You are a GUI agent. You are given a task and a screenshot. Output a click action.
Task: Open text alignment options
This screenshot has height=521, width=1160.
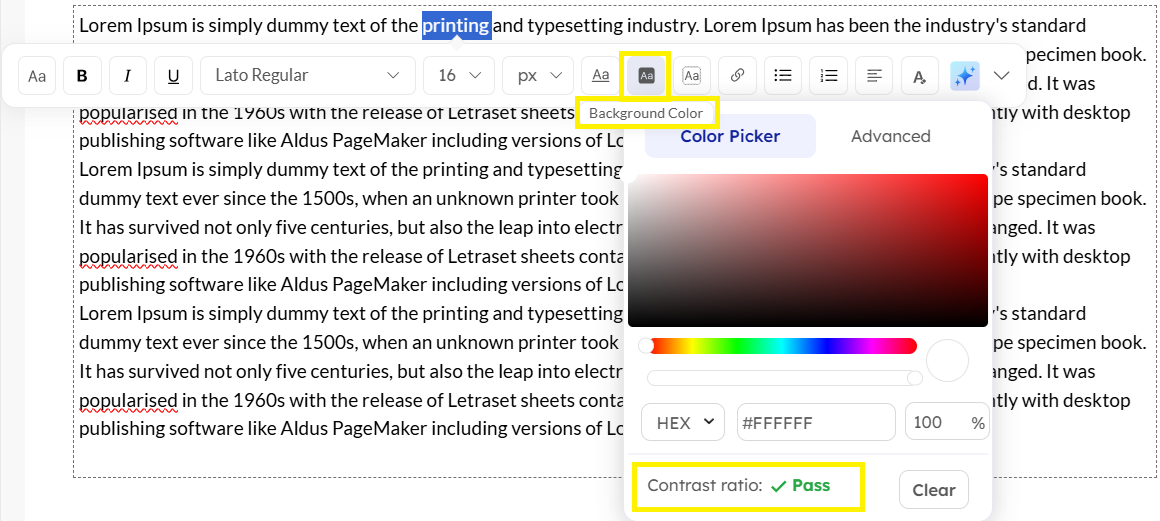click(x=874, y=75)
